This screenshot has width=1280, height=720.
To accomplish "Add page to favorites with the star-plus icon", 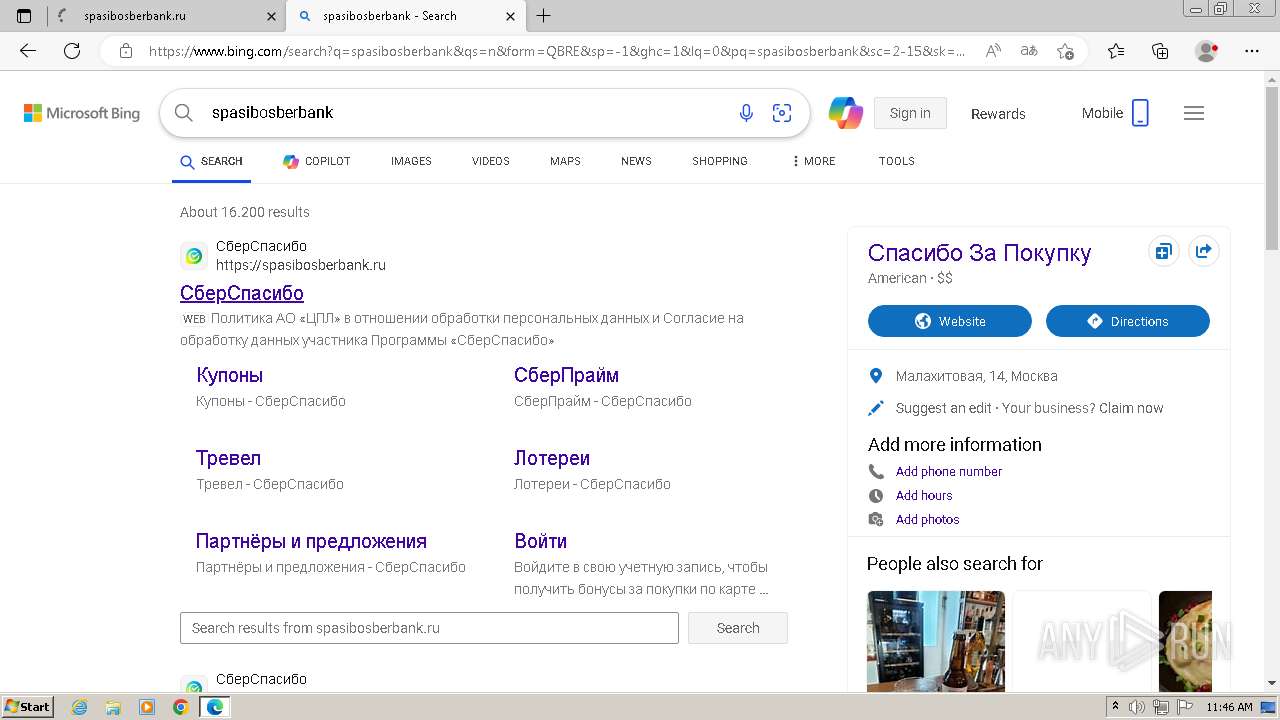I will [1066, 51].
